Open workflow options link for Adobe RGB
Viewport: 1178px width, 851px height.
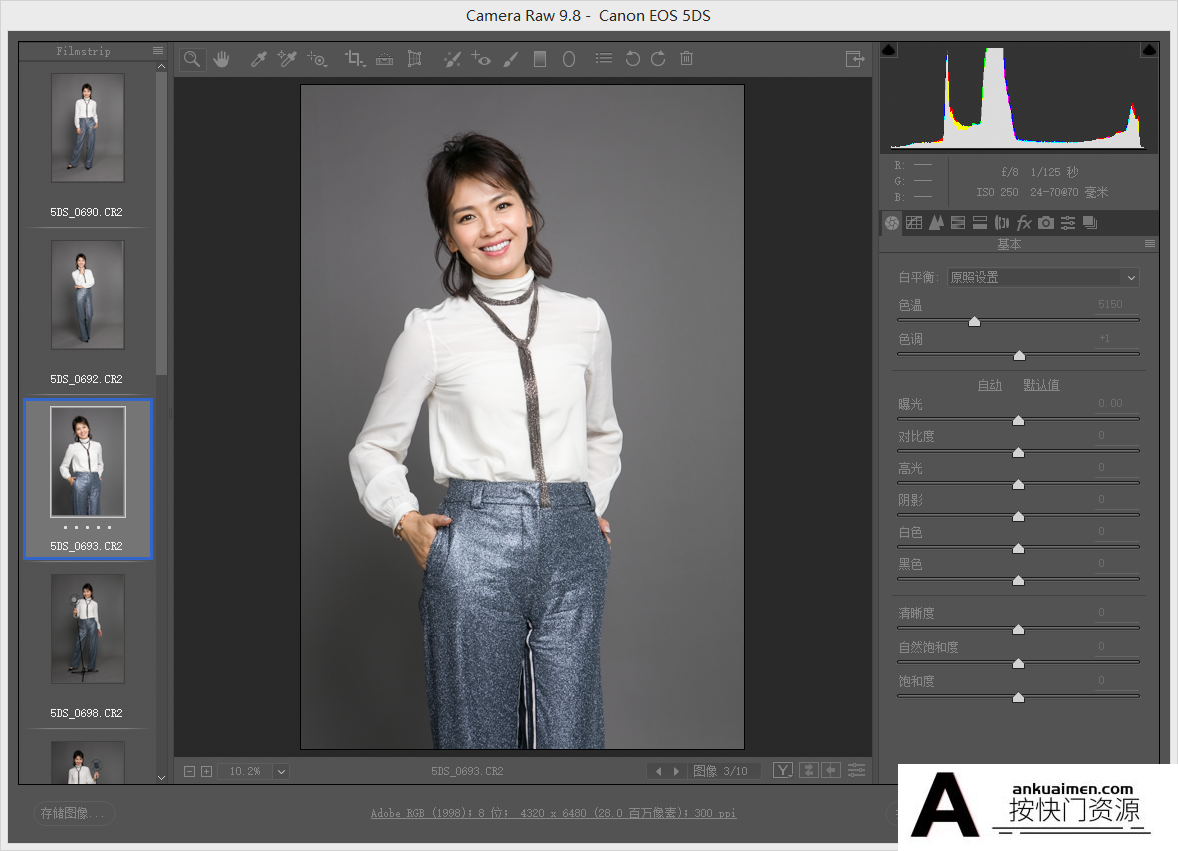click(553, 813)
